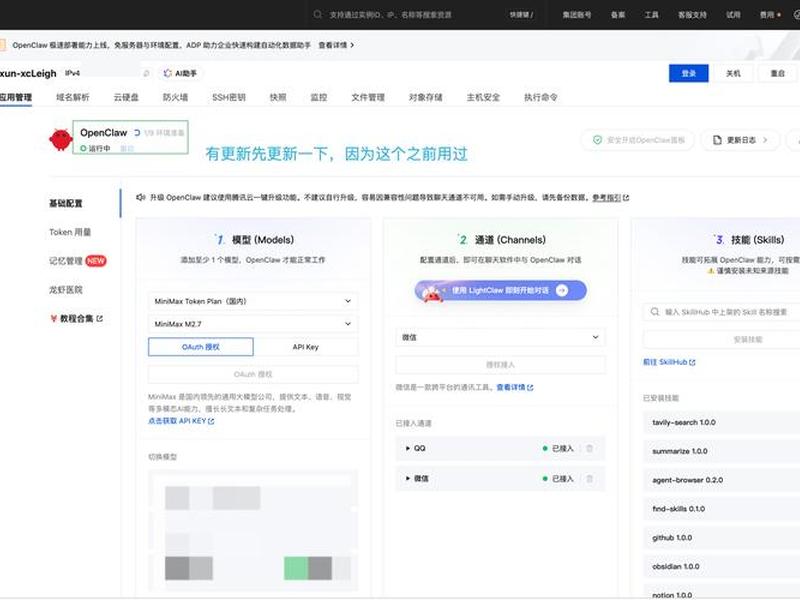800x600 pixels.
Task: Open the MiniMax Token Plan provider dropdown
Action: pyautogui.click(x=253, y=301)
